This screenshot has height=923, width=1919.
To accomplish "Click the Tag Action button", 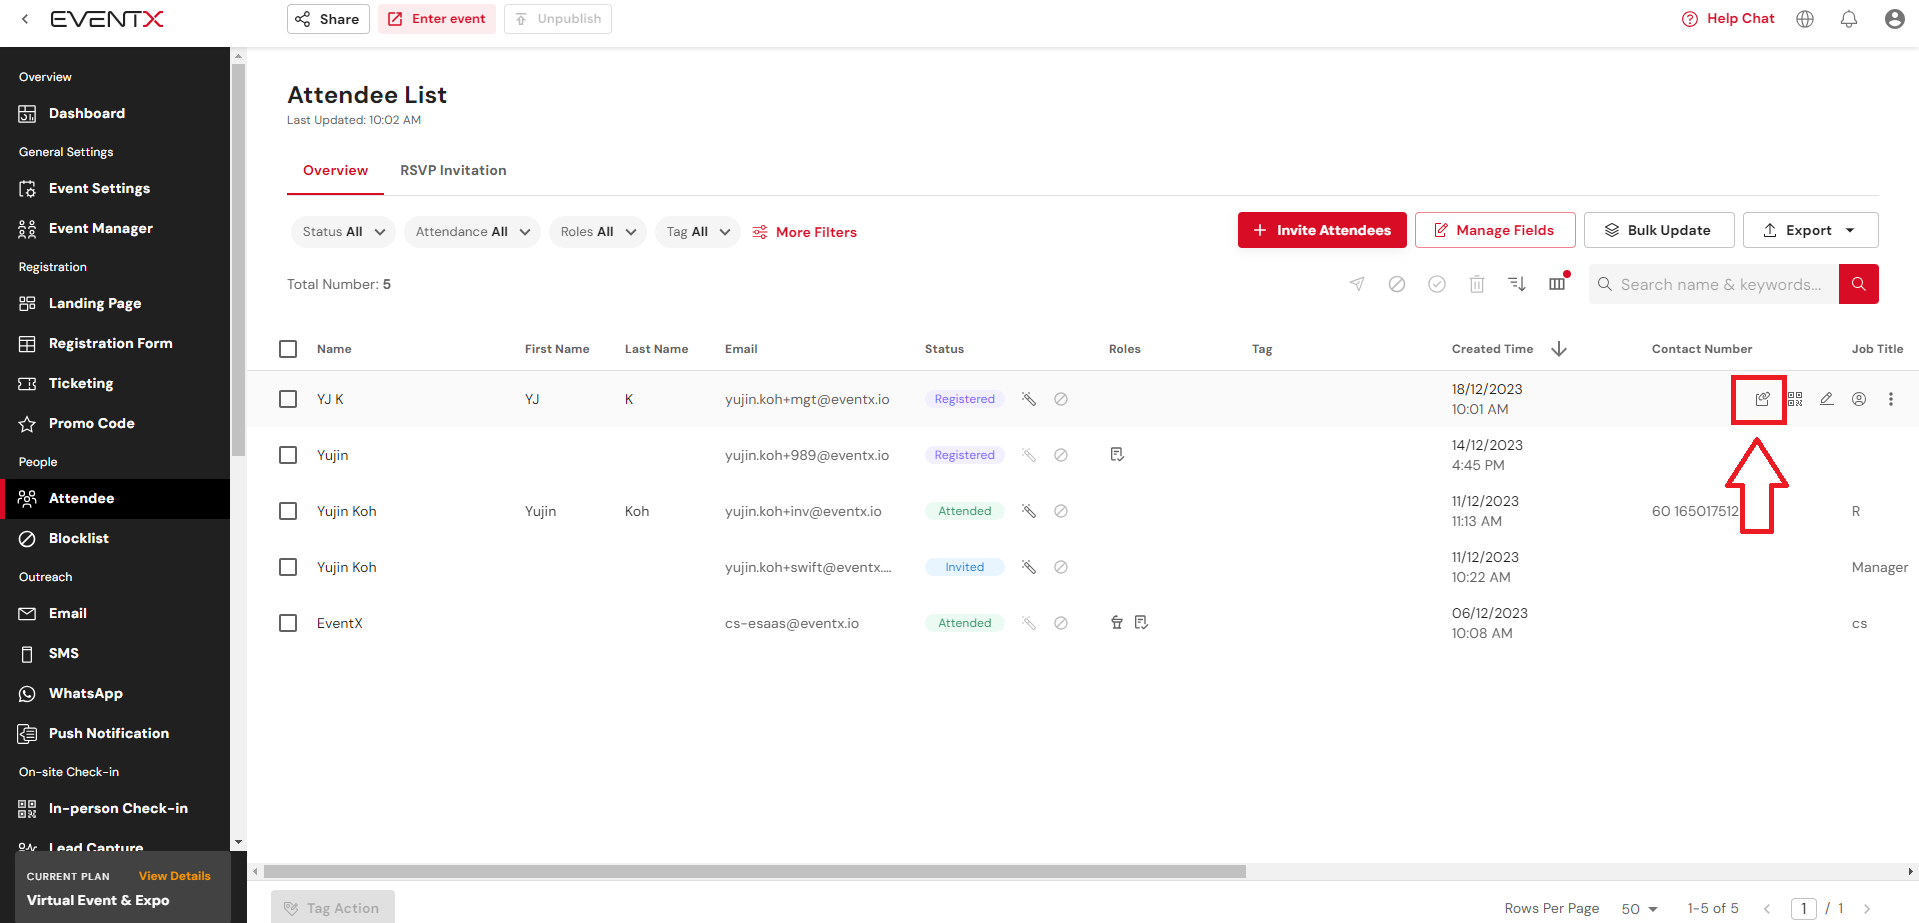I will (333, 908).
